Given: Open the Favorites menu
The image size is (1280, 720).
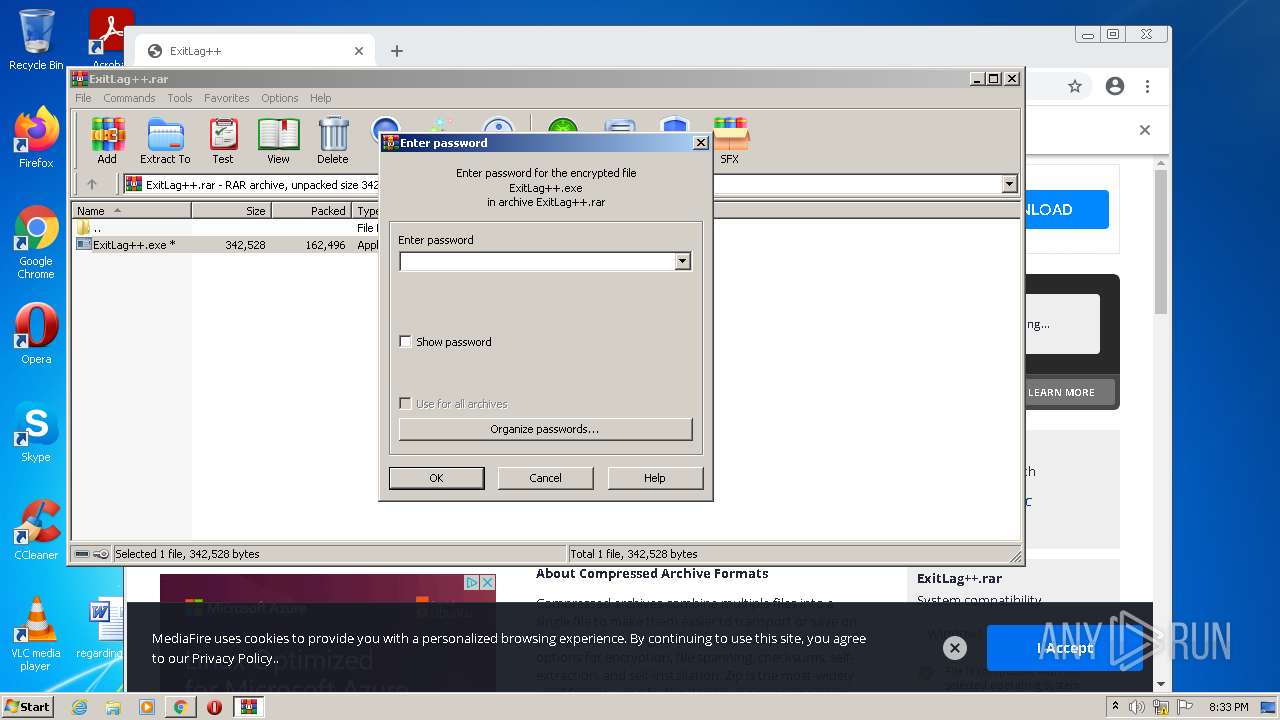Looking at the screenshot, I should click(227, 98).
